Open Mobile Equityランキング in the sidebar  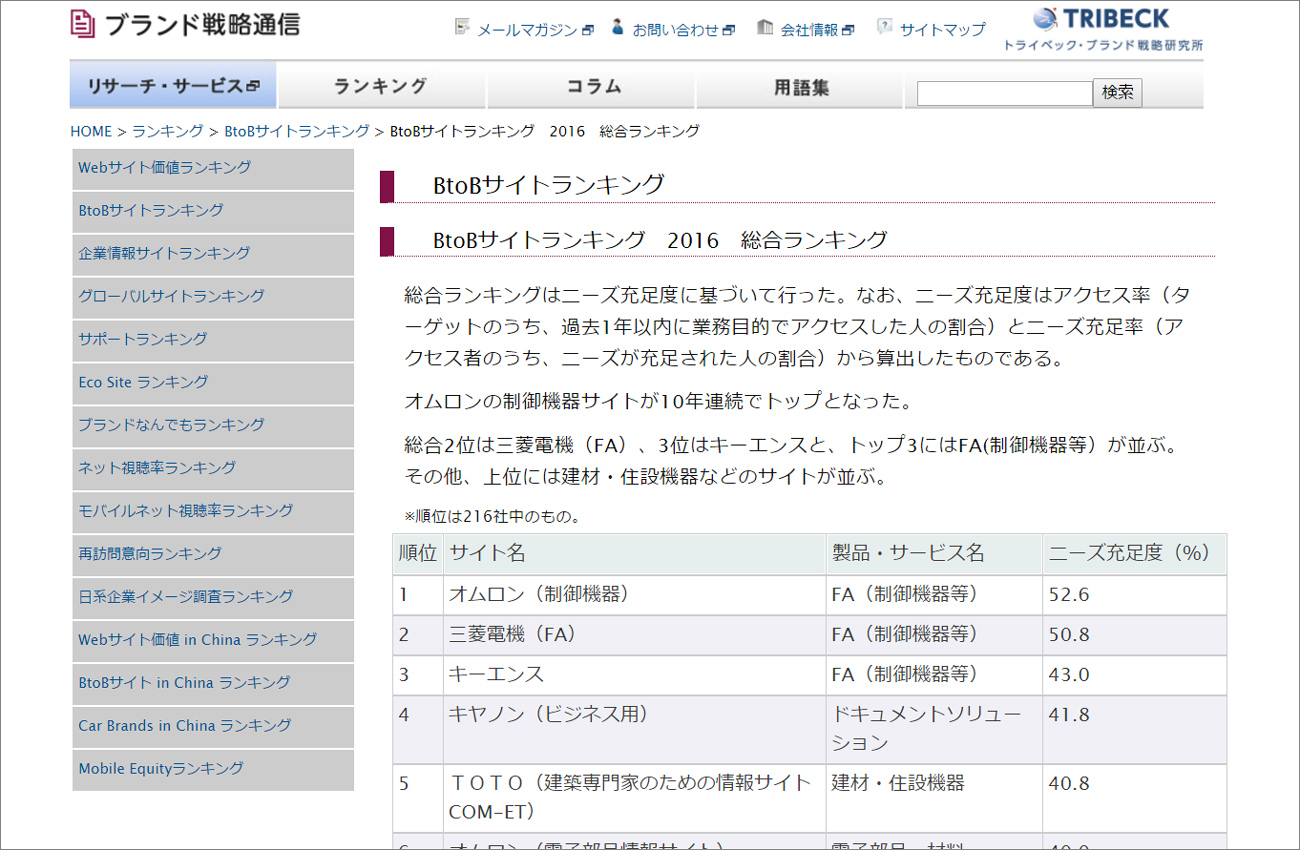212,770
